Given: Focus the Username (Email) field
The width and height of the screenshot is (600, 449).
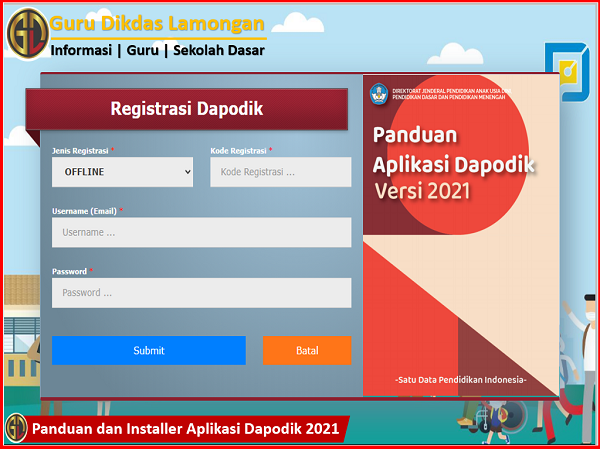Looking at the screenshot, I should pyautogui.click(x=201, y=232).
